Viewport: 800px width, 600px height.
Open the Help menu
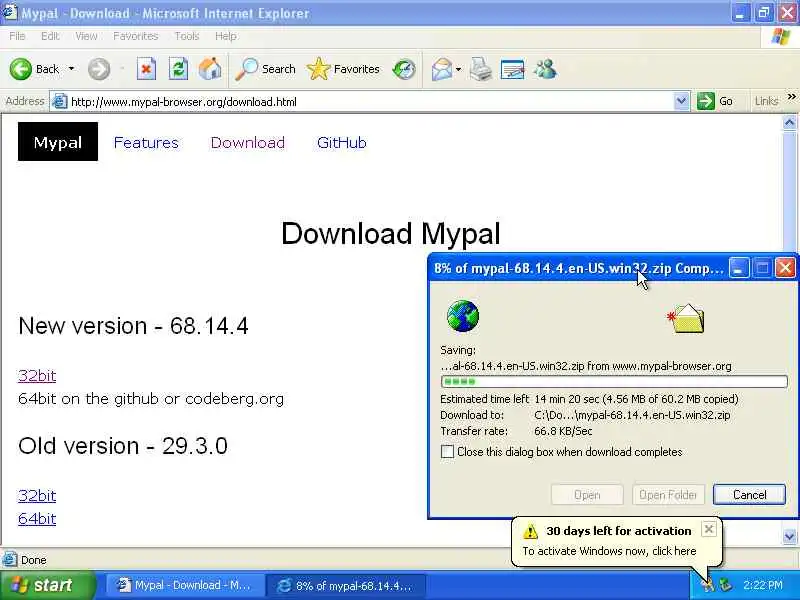226,36
